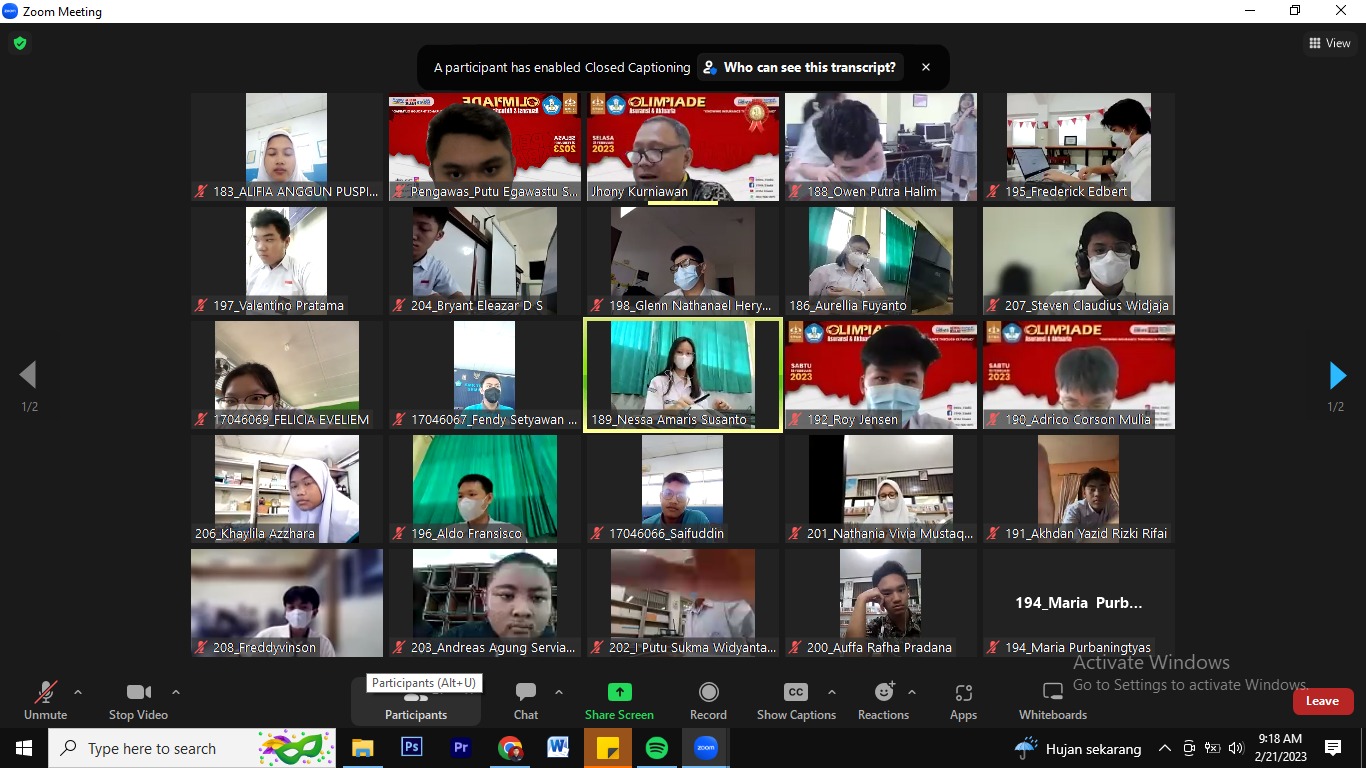This screenshot has width=1366, height=768.
Task: Click the green encryption shield icon
Action: tap(19, 43)
